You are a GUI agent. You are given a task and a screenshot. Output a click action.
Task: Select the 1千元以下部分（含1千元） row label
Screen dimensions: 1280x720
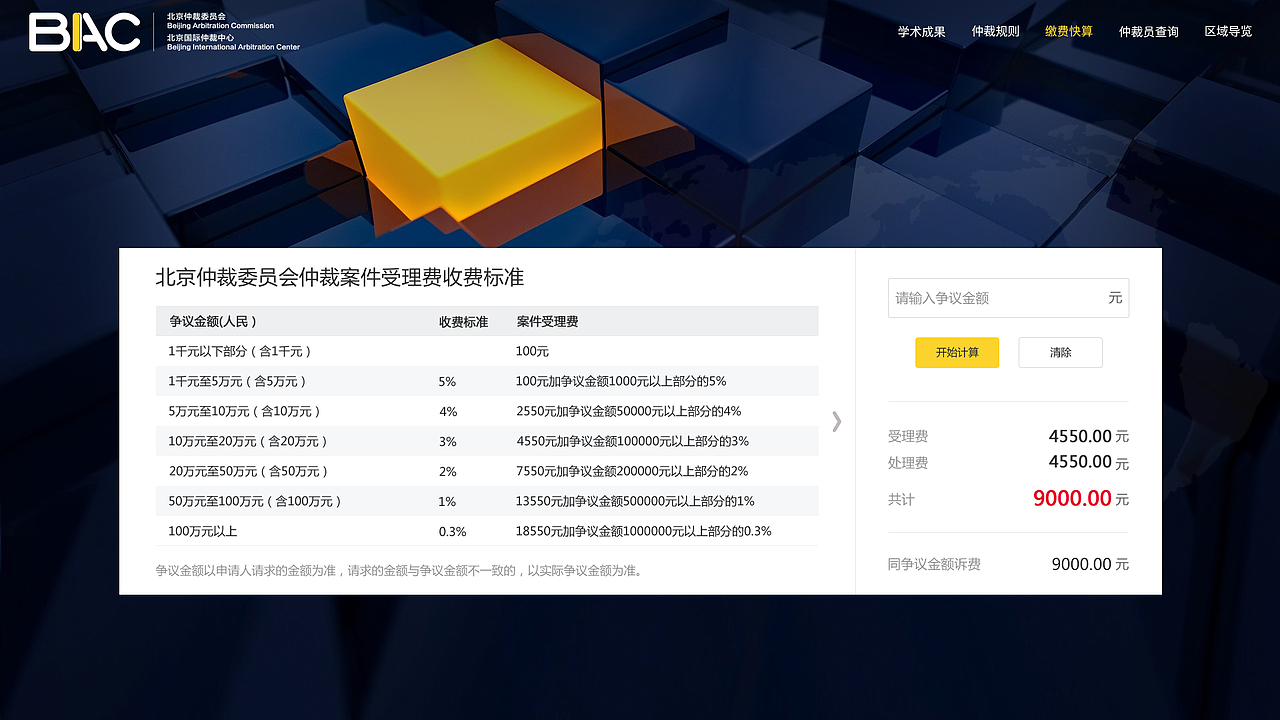coord(240,351)
